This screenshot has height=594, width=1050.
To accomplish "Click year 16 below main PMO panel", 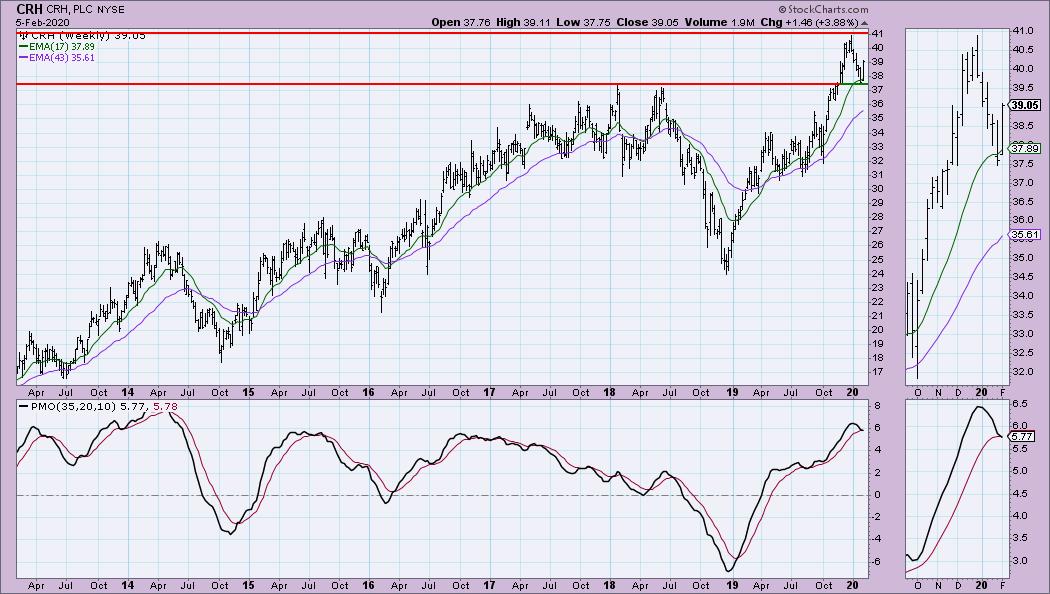I will (368, 585).
